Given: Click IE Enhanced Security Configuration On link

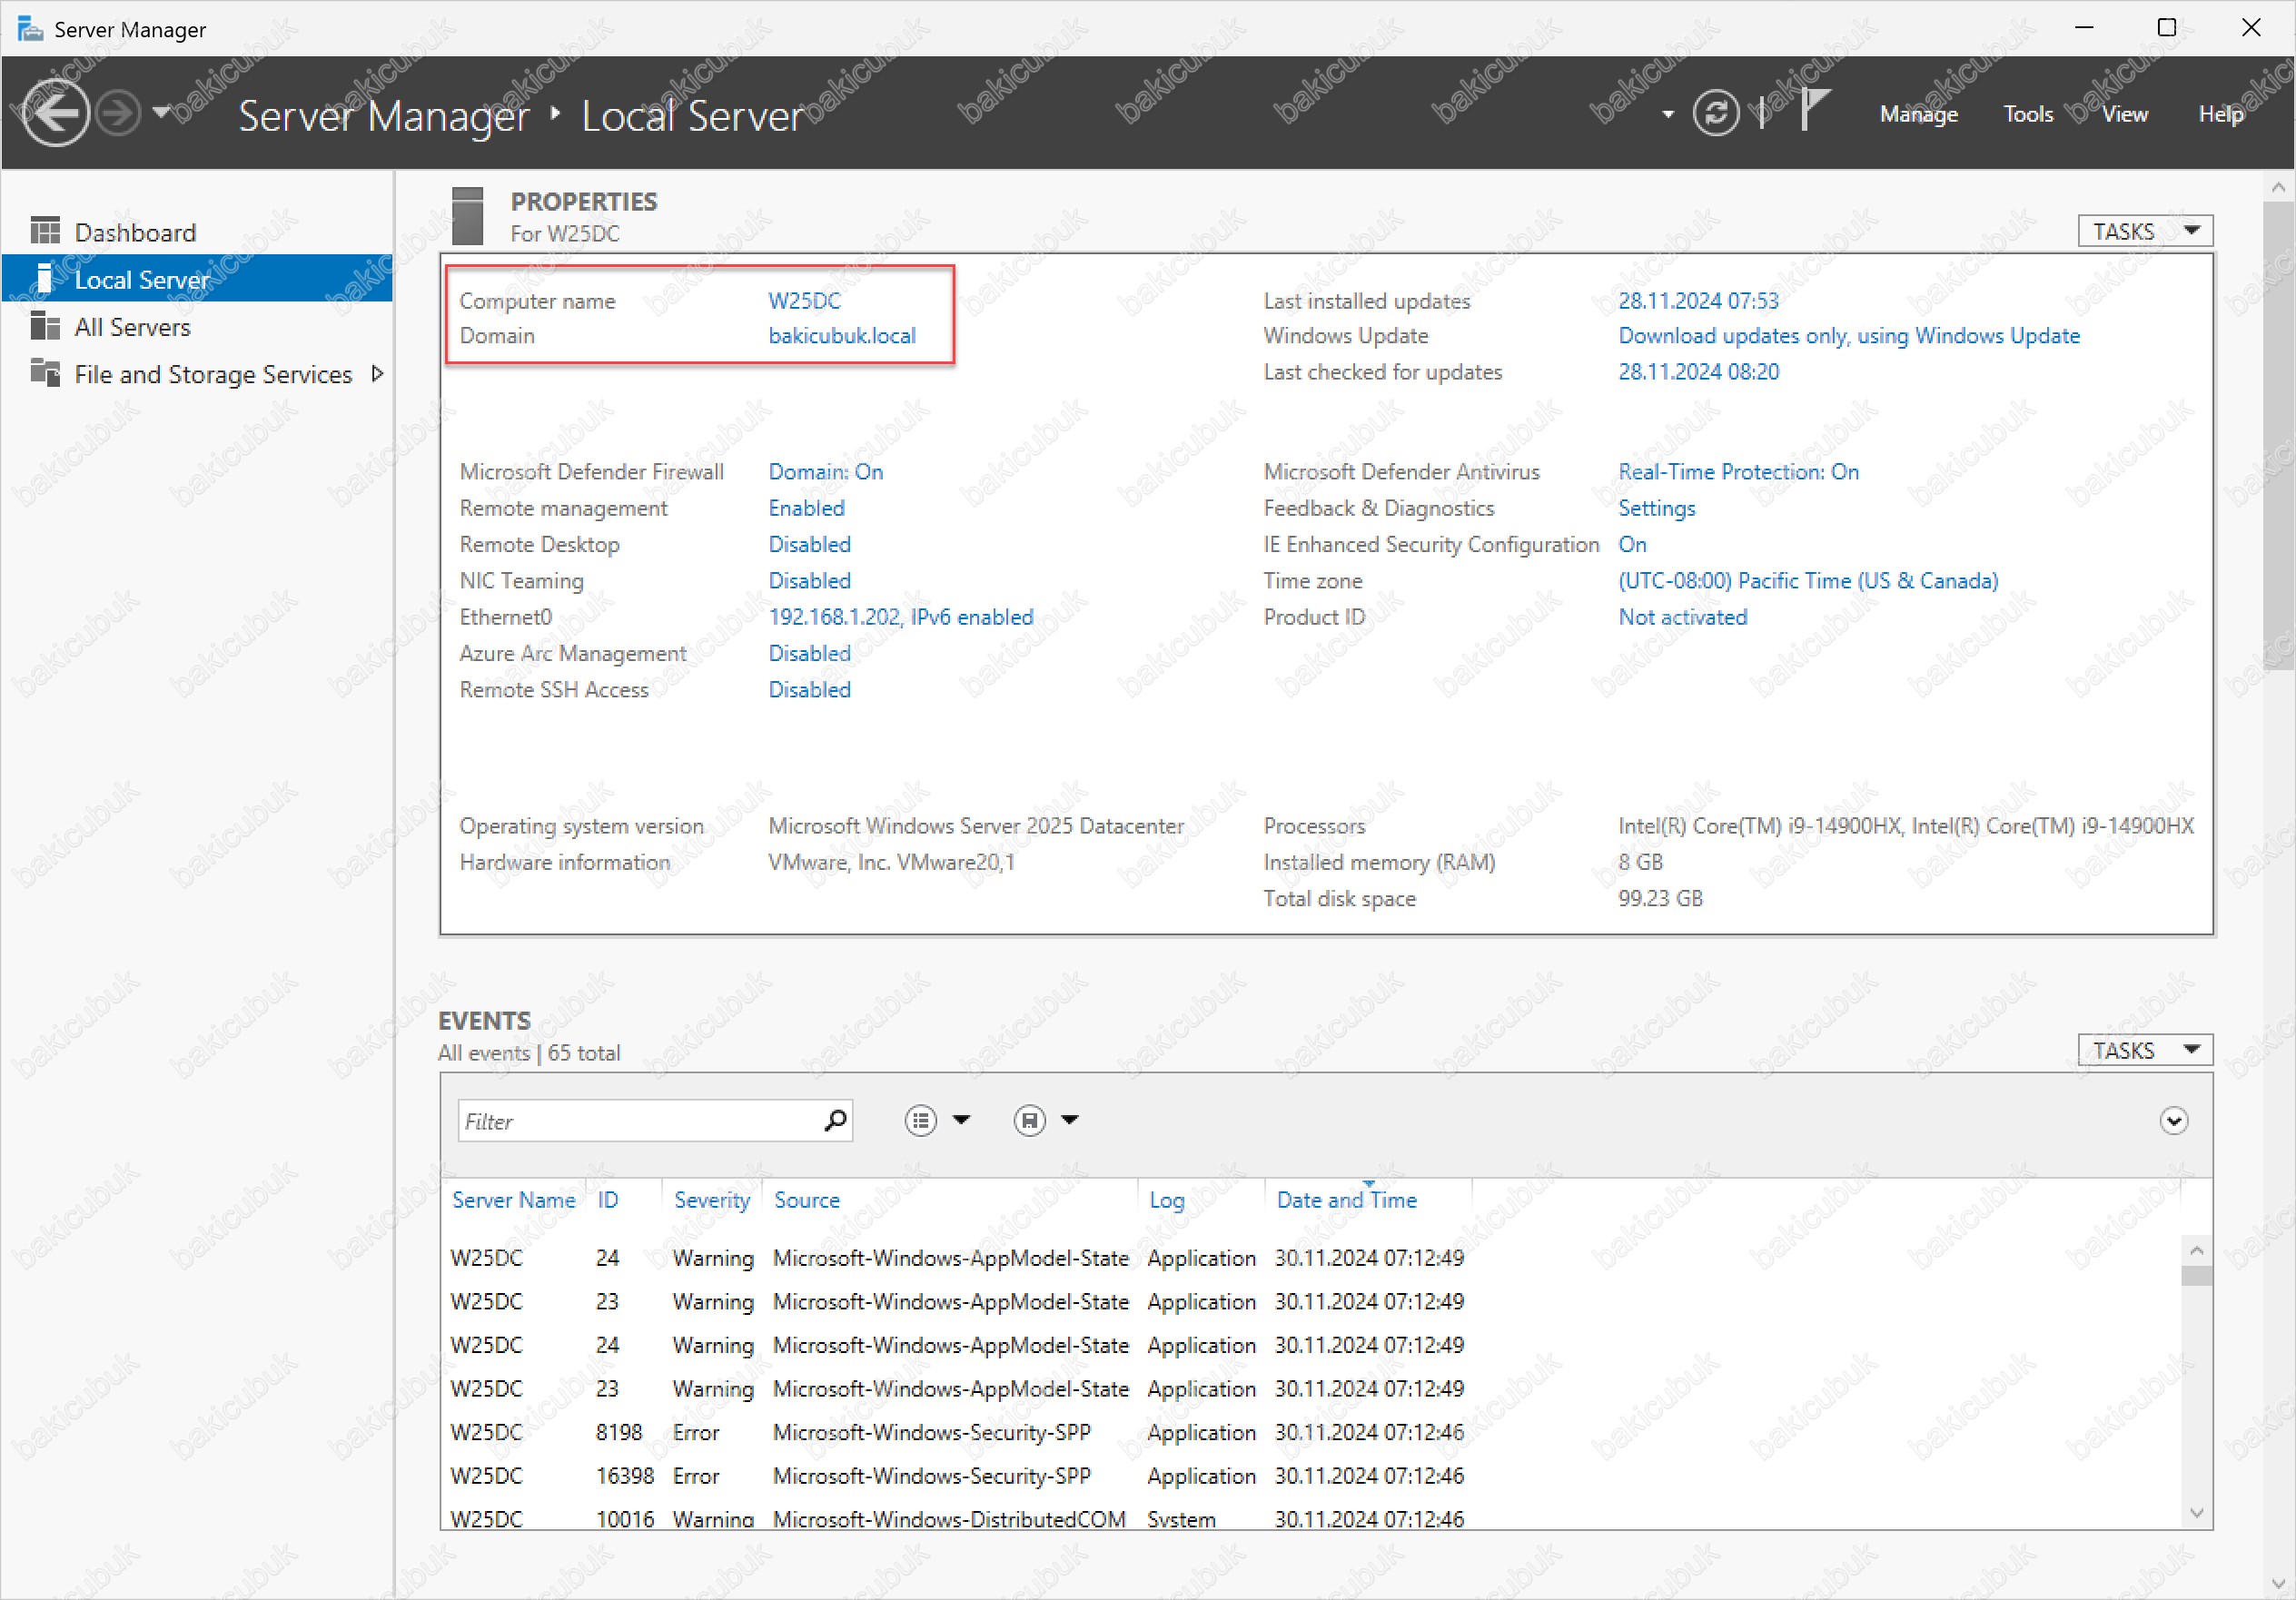Looking at the screenshot, I should pyautogui.click(x=1632, y=544).
